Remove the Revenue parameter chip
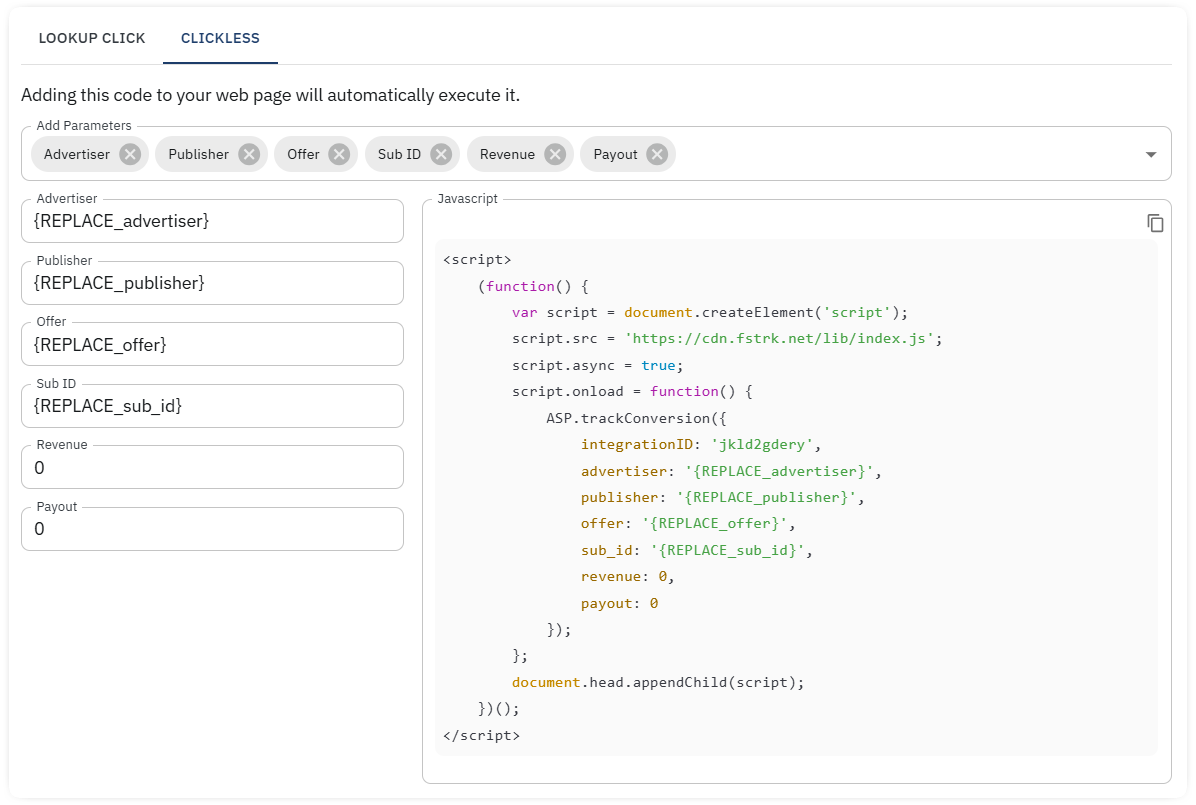This screenshot has height=805, width=1196. coord(554,154)
